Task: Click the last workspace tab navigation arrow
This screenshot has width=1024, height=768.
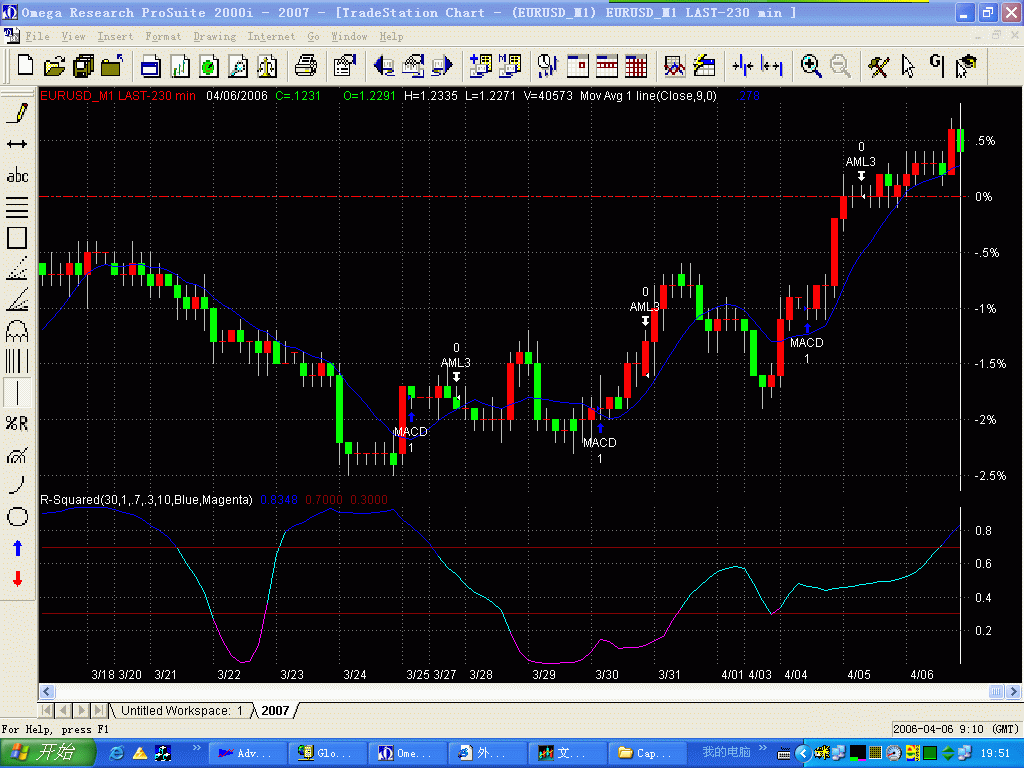Action: [x=99, y=710]
